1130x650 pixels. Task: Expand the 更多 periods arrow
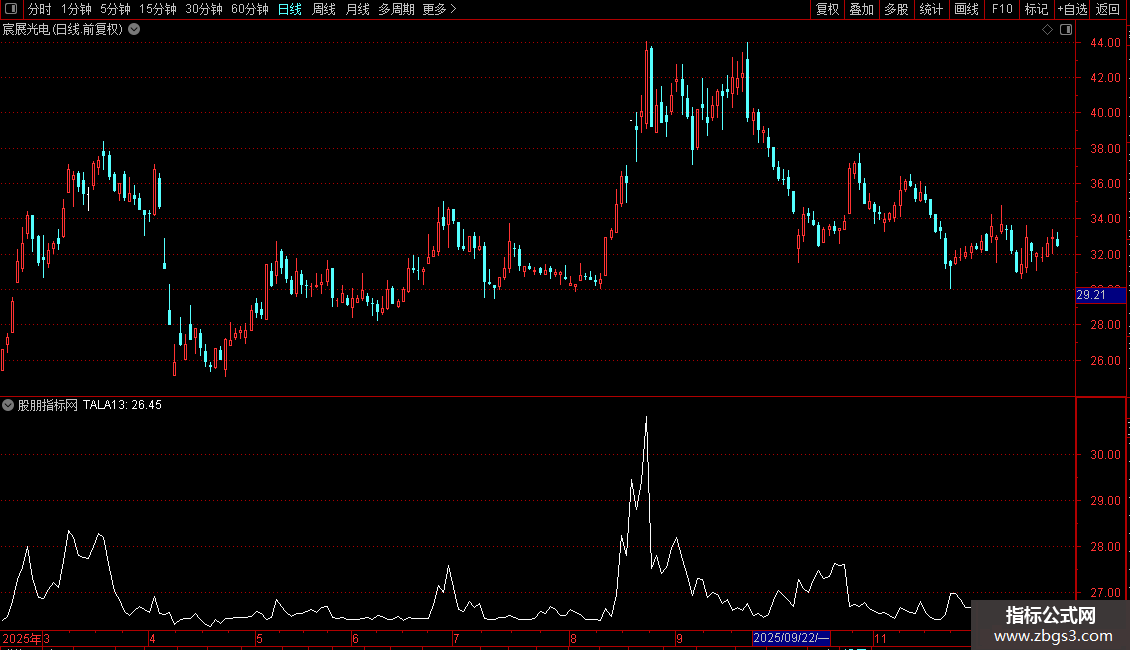click(x=453, y=9)
